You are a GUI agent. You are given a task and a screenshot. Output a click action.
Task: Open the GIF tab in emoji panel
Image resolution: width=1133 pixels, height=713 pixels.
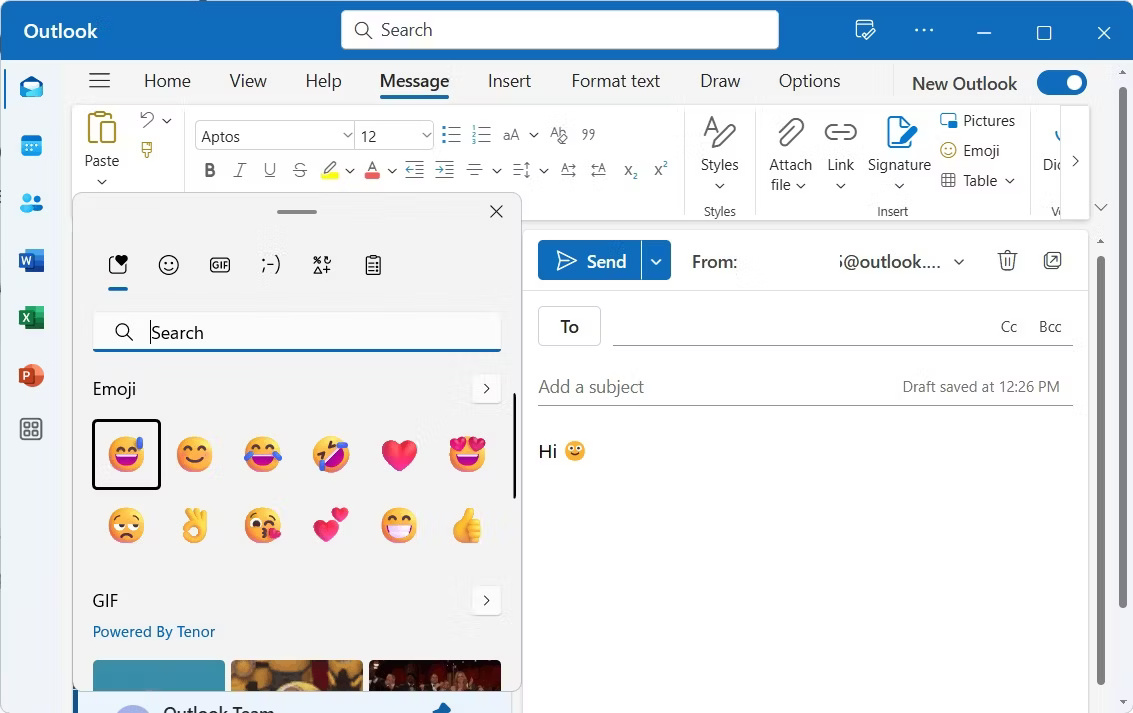[220, 265]
